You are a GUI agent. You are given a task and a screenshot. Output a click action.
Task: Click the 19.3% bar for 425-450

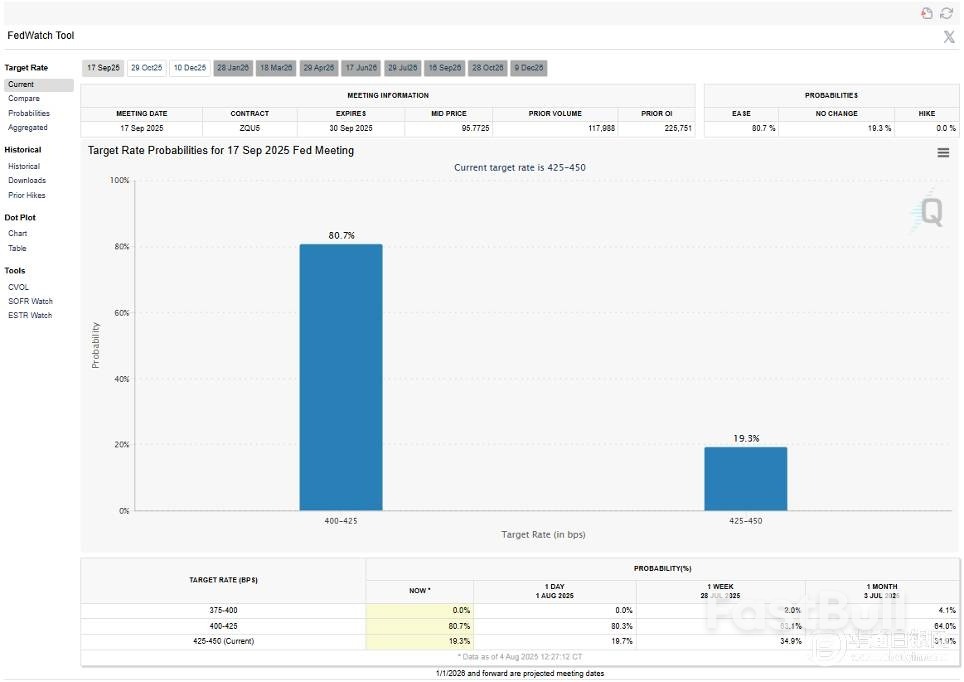[745, 478]
